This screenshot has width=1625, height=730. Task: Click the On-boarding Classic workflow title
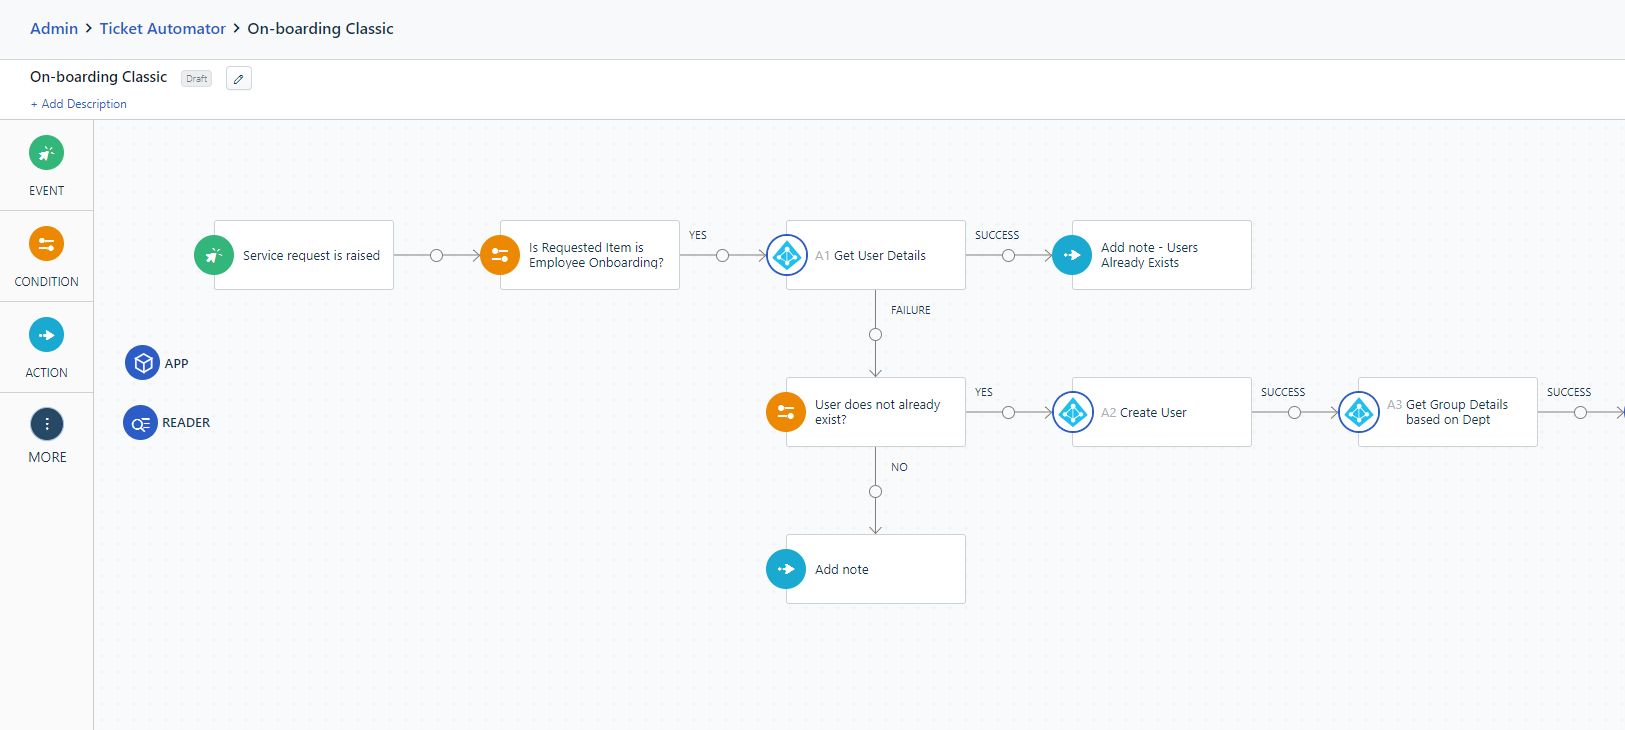click(98, 77)
